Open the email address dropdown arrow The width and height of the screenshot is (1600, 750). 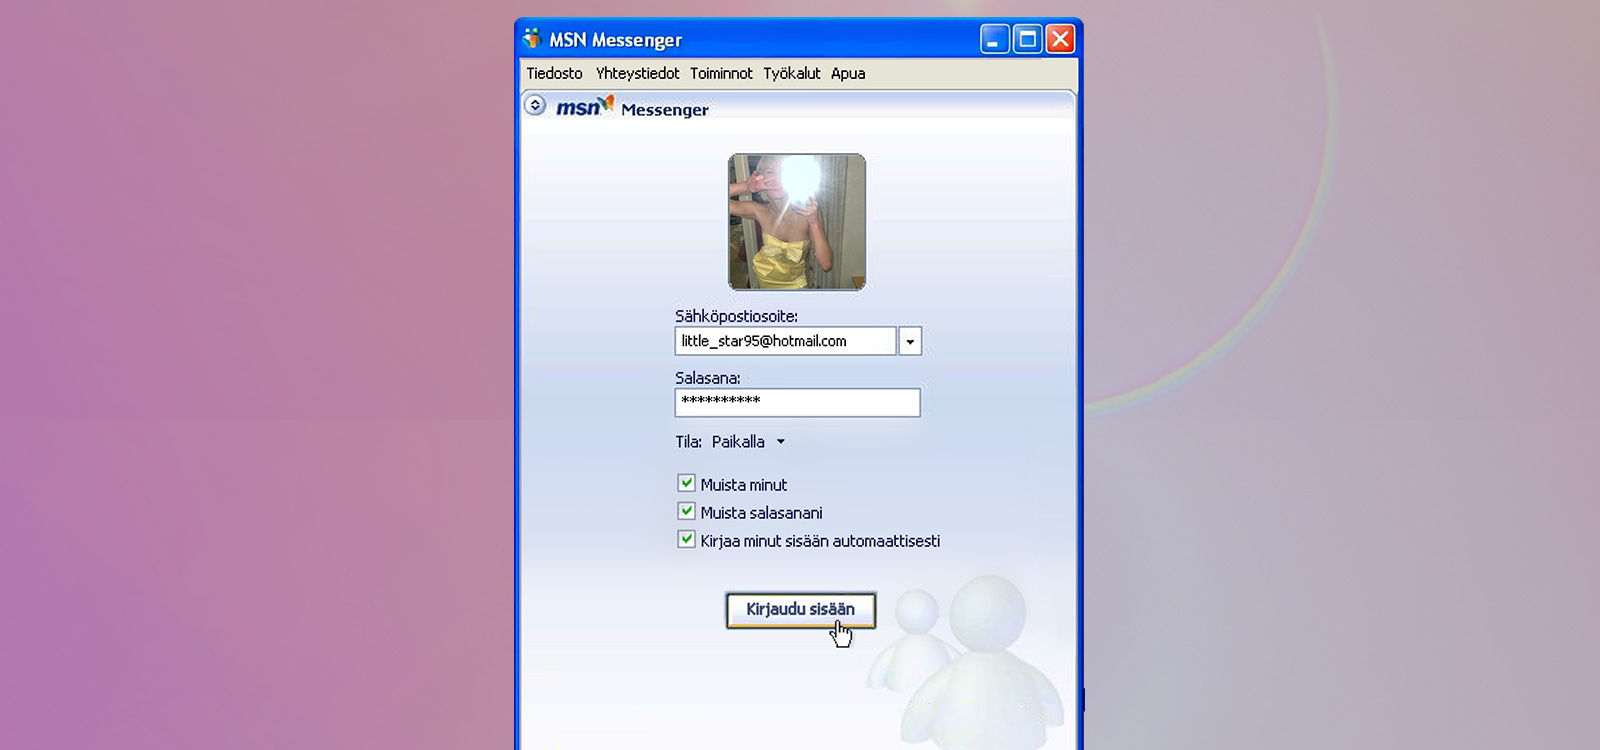coord(910,342)
